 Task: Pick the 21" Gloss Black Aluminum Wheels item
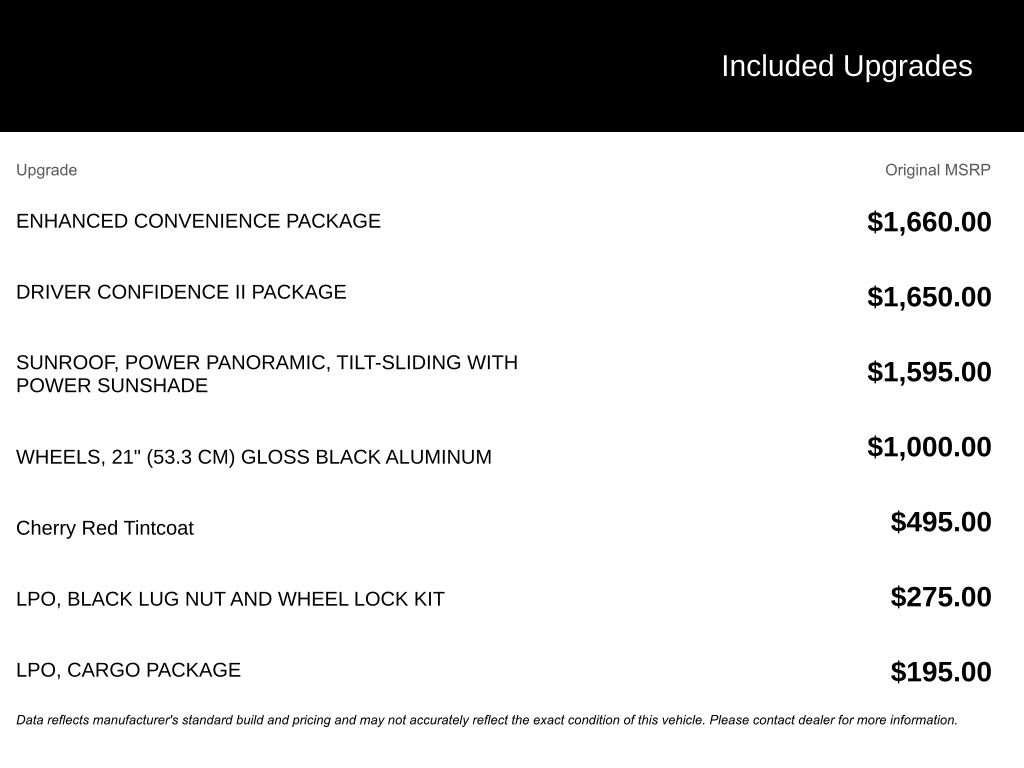pos(253,457)
